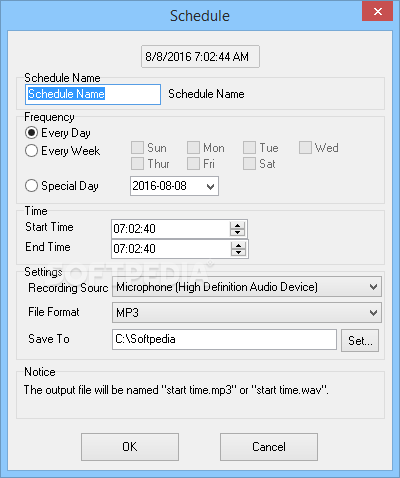Tick the Wed checkbox

click(x=305, y=148)
